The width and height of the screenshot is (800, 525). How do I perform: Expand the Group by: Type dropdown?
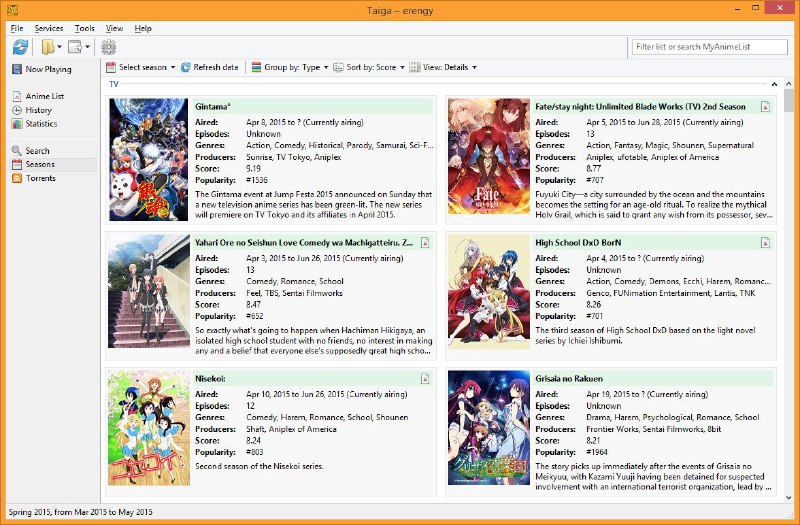290,67
